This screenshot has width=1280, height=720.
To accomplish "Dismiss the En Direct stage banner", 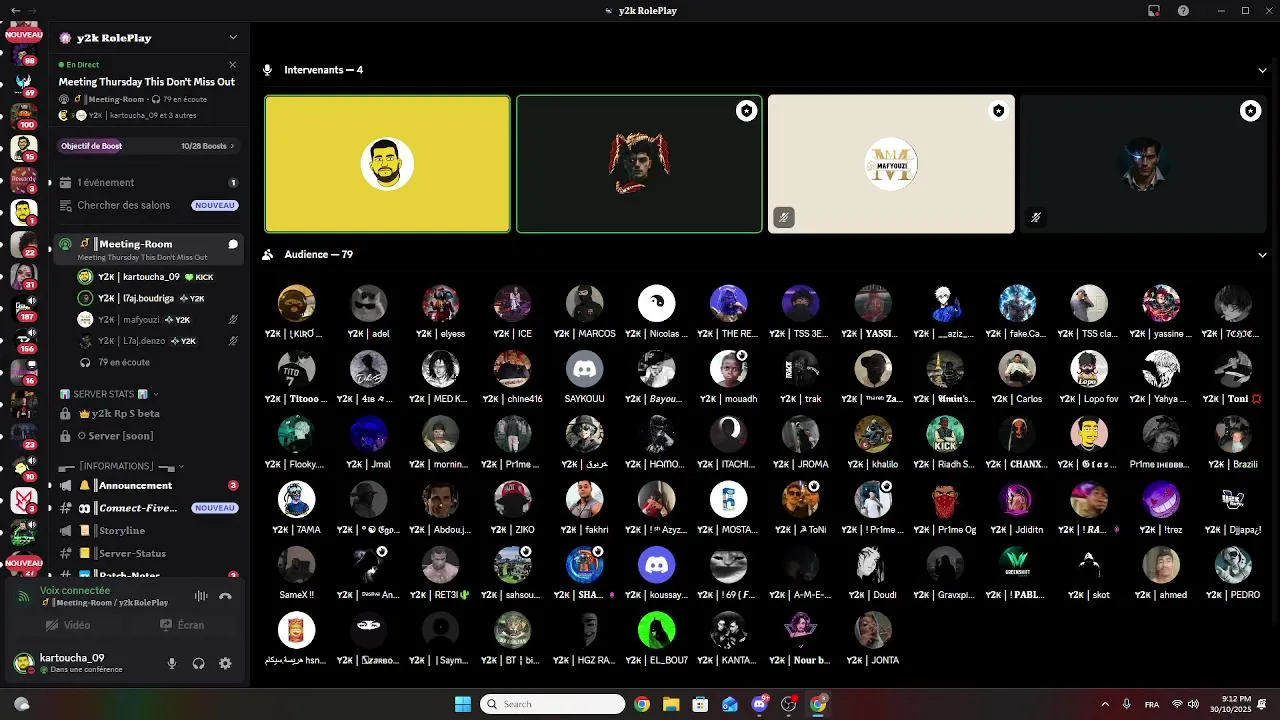I will pyautogui.click(x=233, y=65).
